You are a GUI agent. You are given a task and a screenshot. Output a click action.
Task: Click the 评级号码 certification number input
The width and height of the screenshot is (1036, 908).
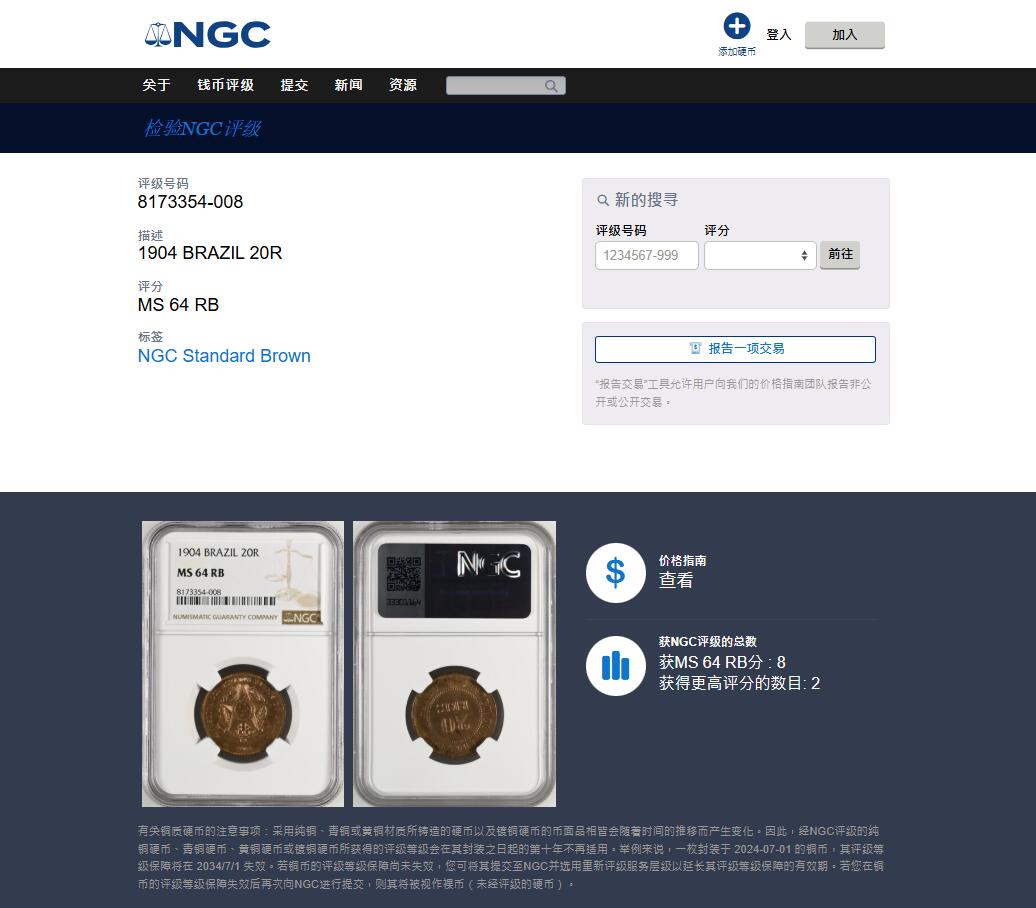[647, 256]
